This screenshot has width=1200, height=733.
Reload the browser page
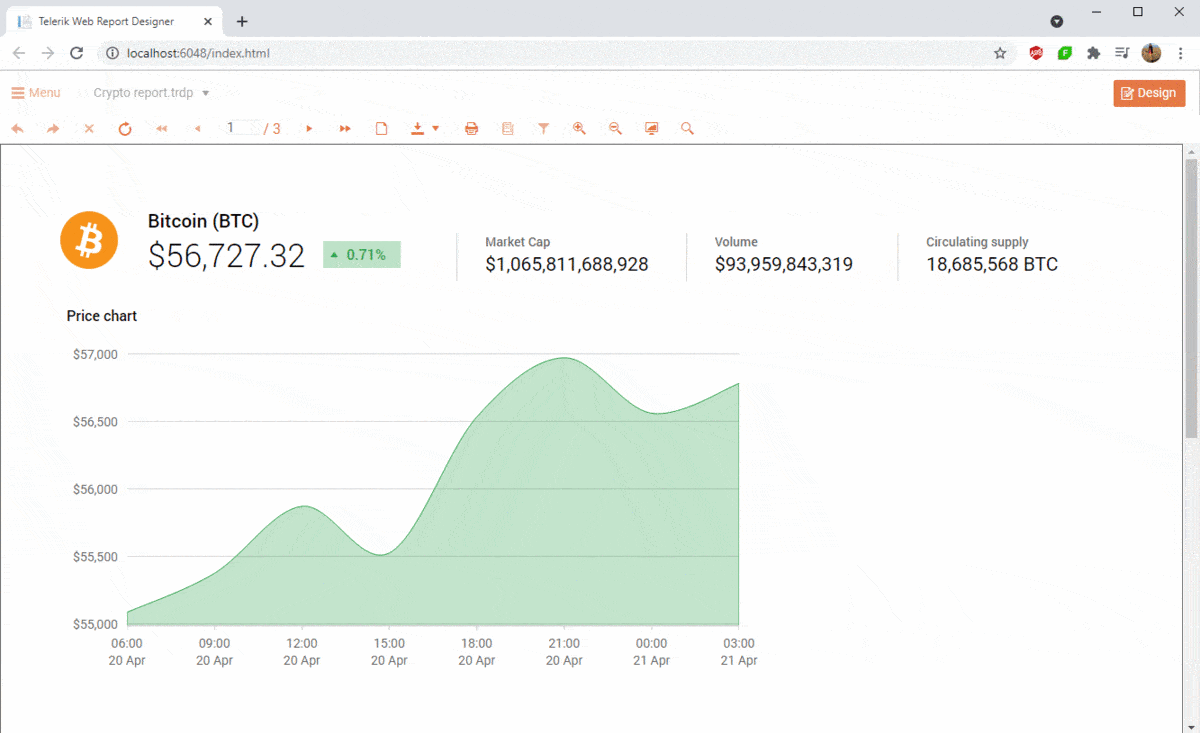77,53
